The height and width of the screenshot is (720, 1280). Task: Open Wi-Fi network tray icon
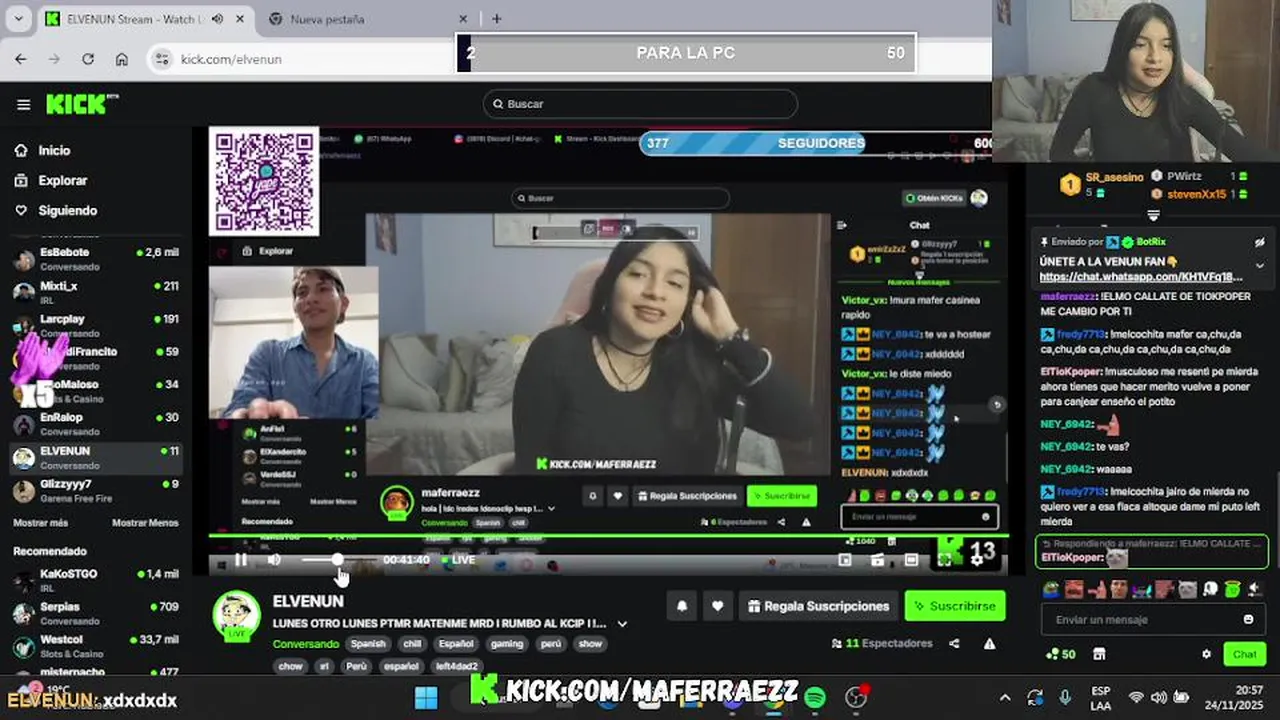coord(1136,697)
